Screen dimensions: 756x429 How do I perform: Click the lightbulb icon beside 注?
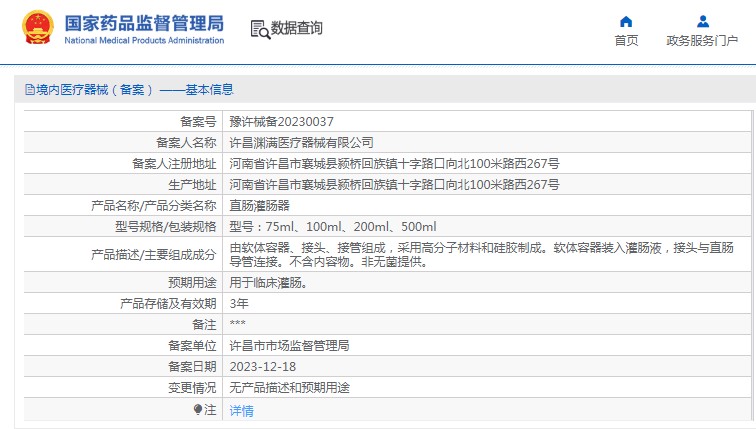pos(198,410)
